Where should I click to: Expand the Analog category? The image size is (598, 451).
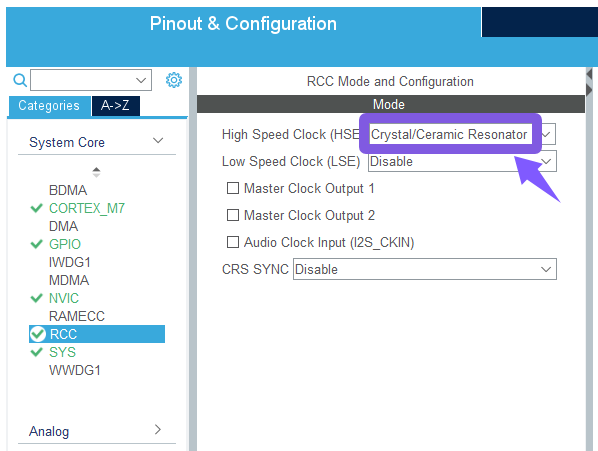click(x=97, y=431)
